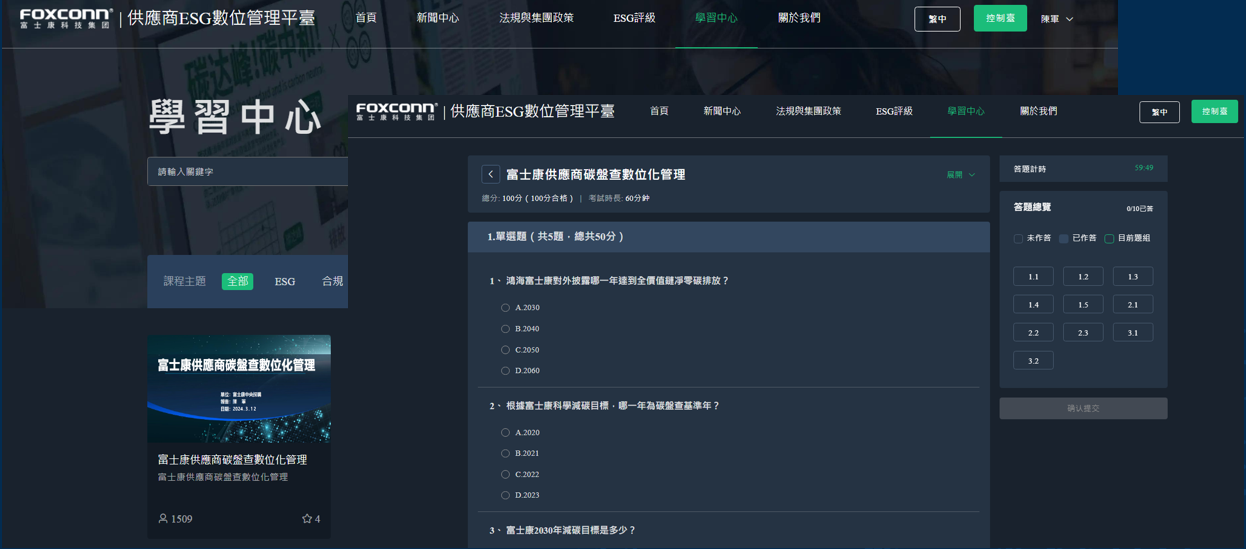Choose option B.2040 for question 1

click(505, 329)
